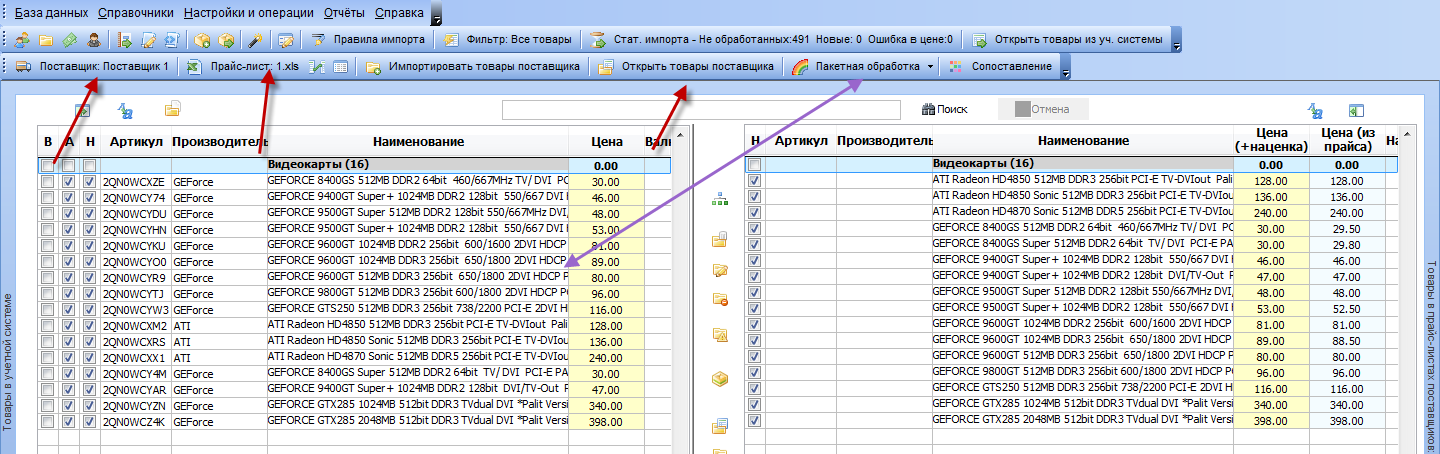This screenshot has height=454, width=1440.
Task: Click the export icon above left table
Action: pos(84,110)
